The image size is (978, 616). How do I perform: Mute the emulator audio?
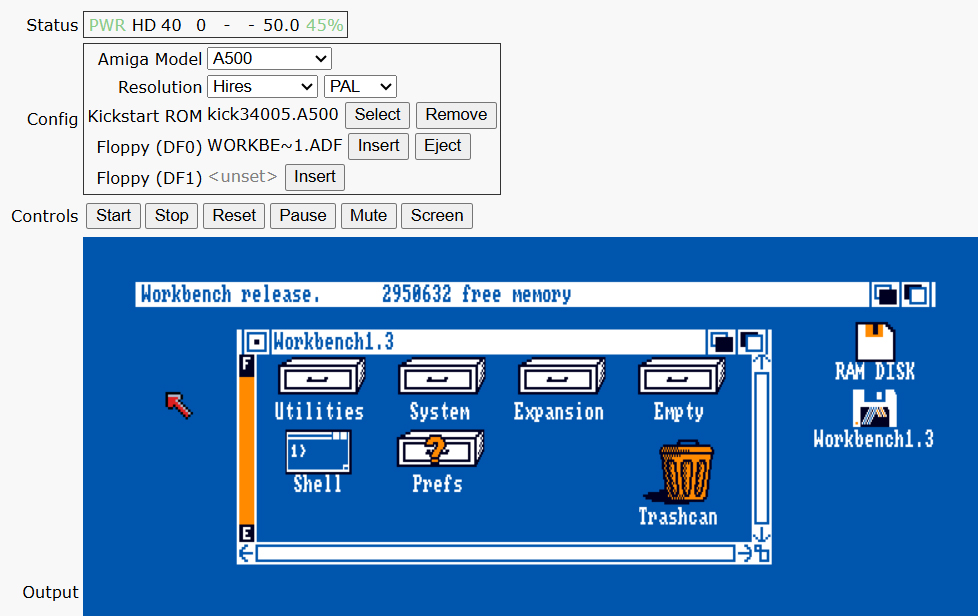(368, 215)
